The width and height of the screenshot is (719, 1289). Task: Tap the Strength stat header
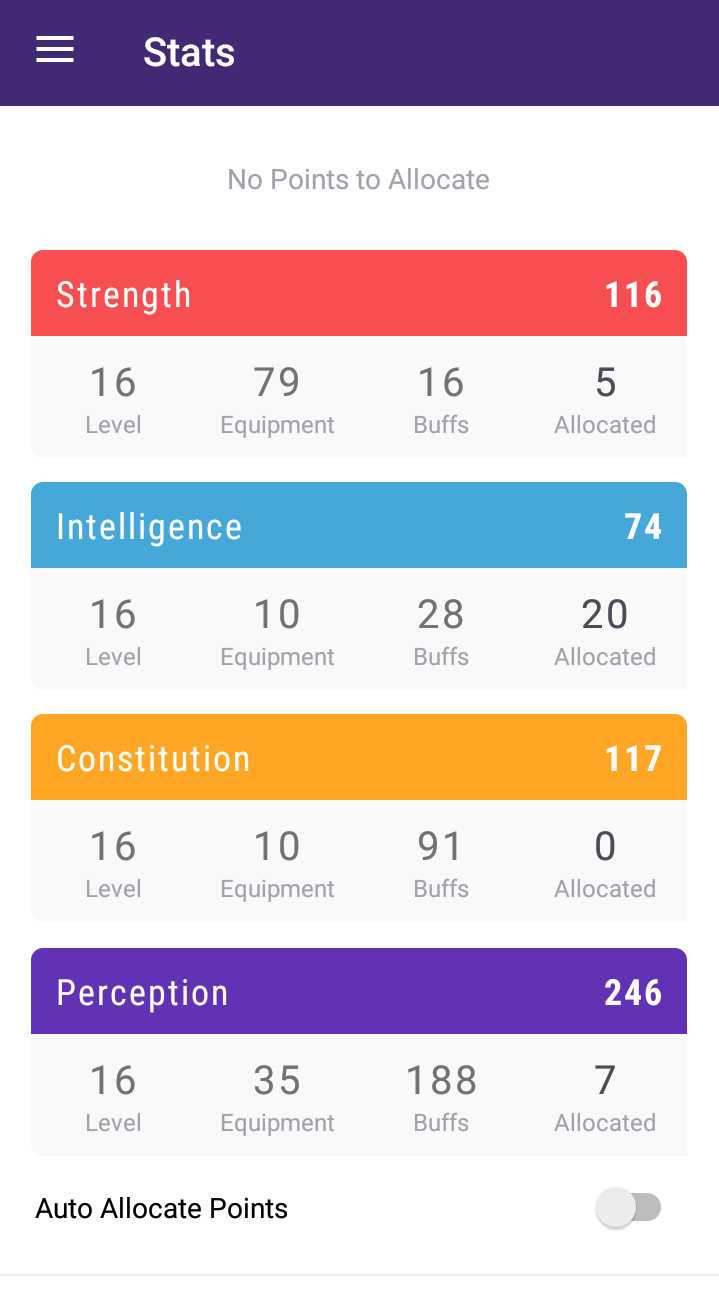358,294
